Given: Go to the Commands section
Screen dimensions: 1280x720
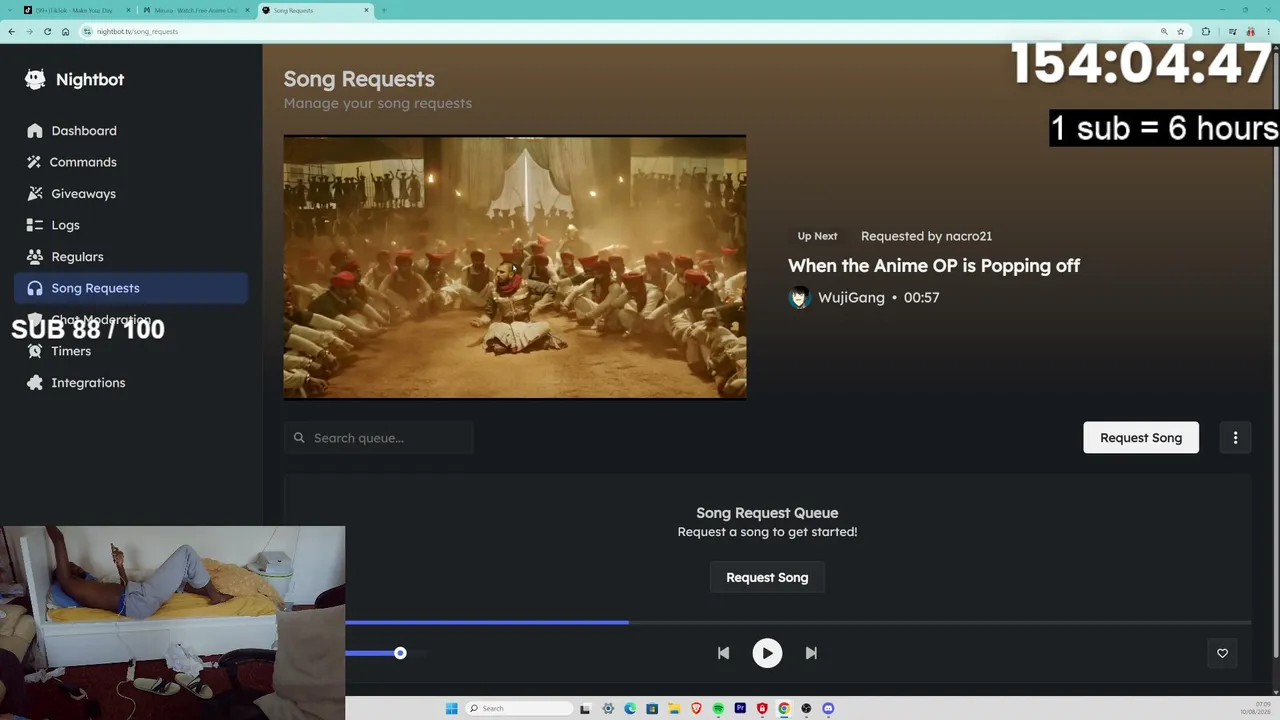Looking at the screenshot, I should coord(131,162).
